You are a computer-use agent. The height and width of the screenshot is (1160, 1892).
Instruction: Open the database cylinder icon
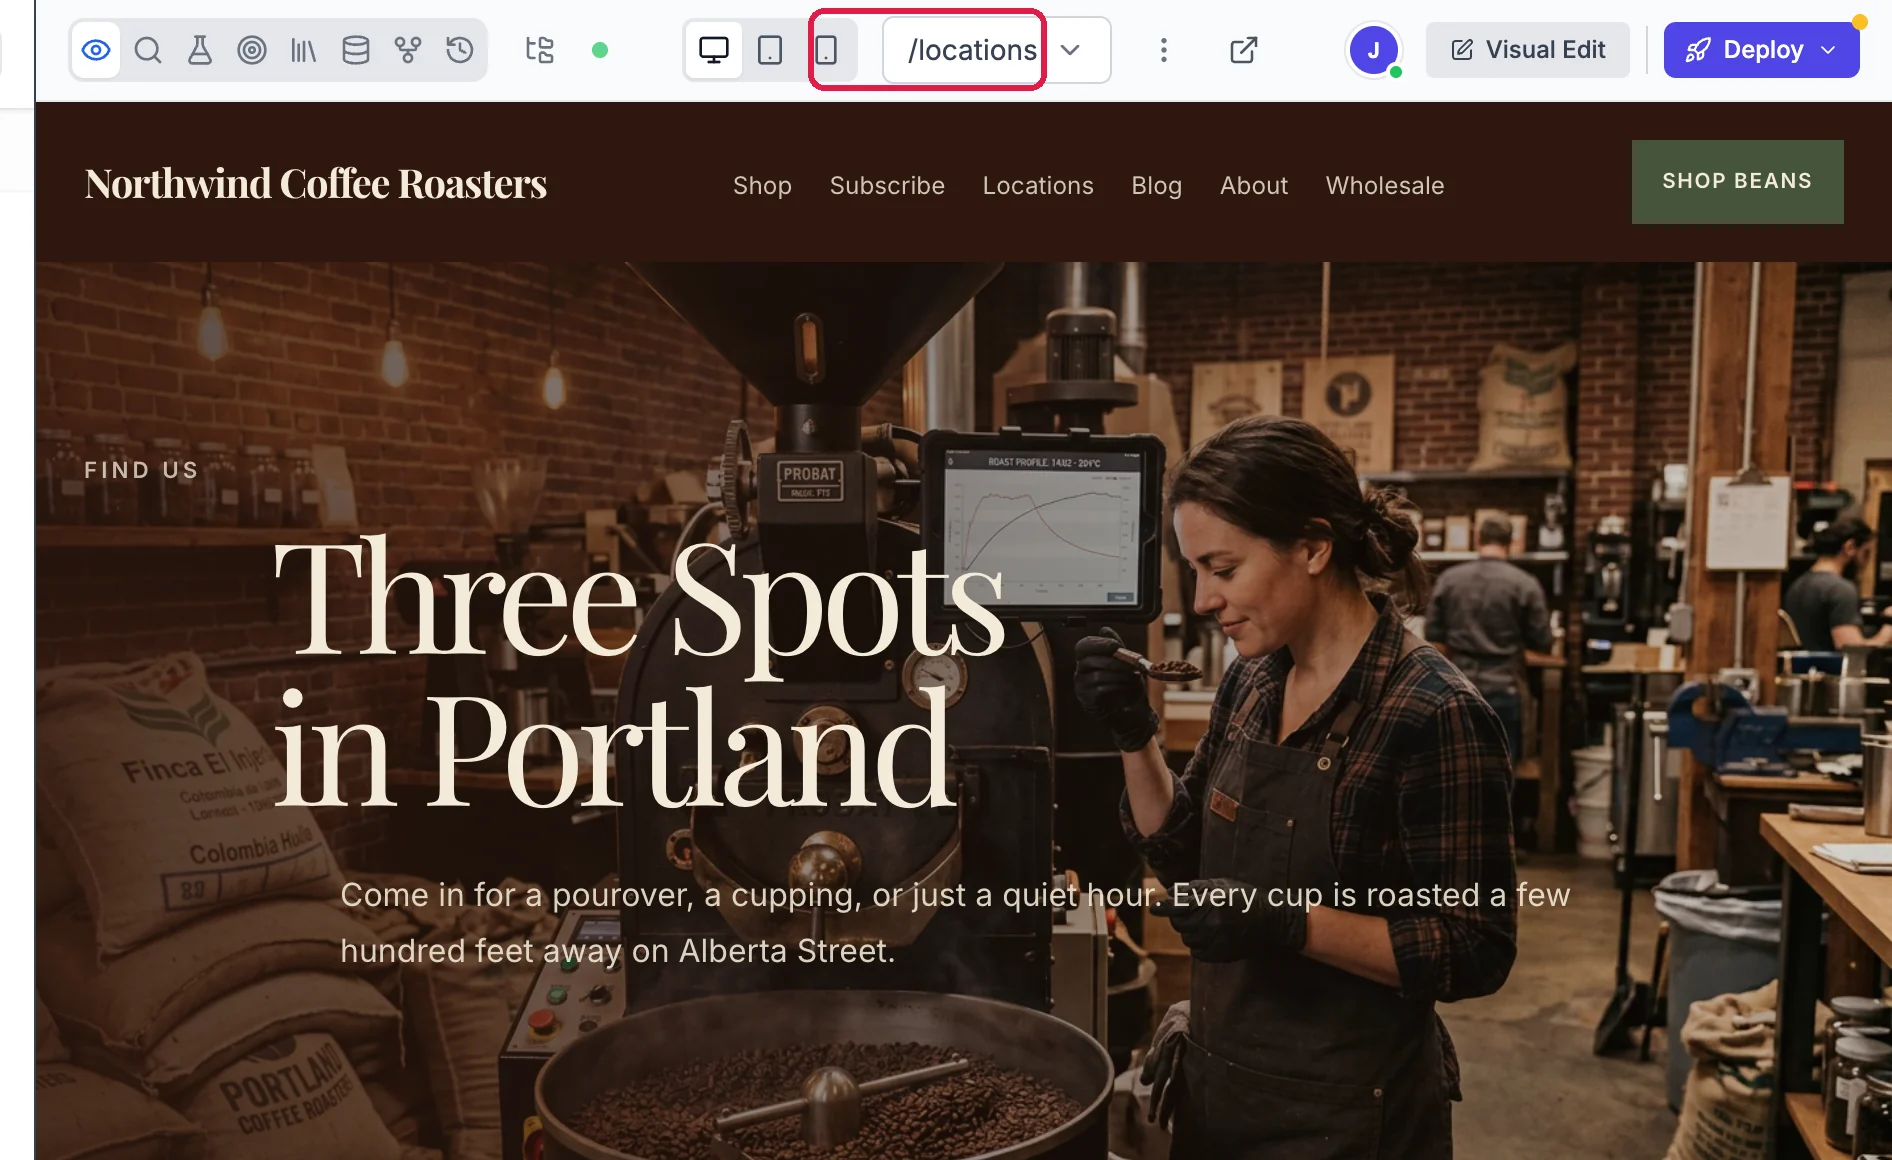tap(356, 50)
